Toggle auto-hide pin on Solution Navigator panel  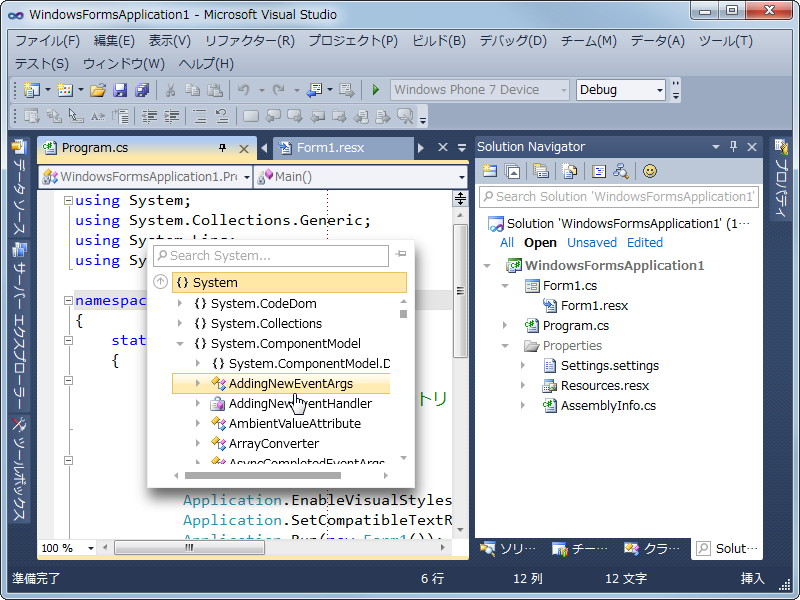(x=733, y=147)
